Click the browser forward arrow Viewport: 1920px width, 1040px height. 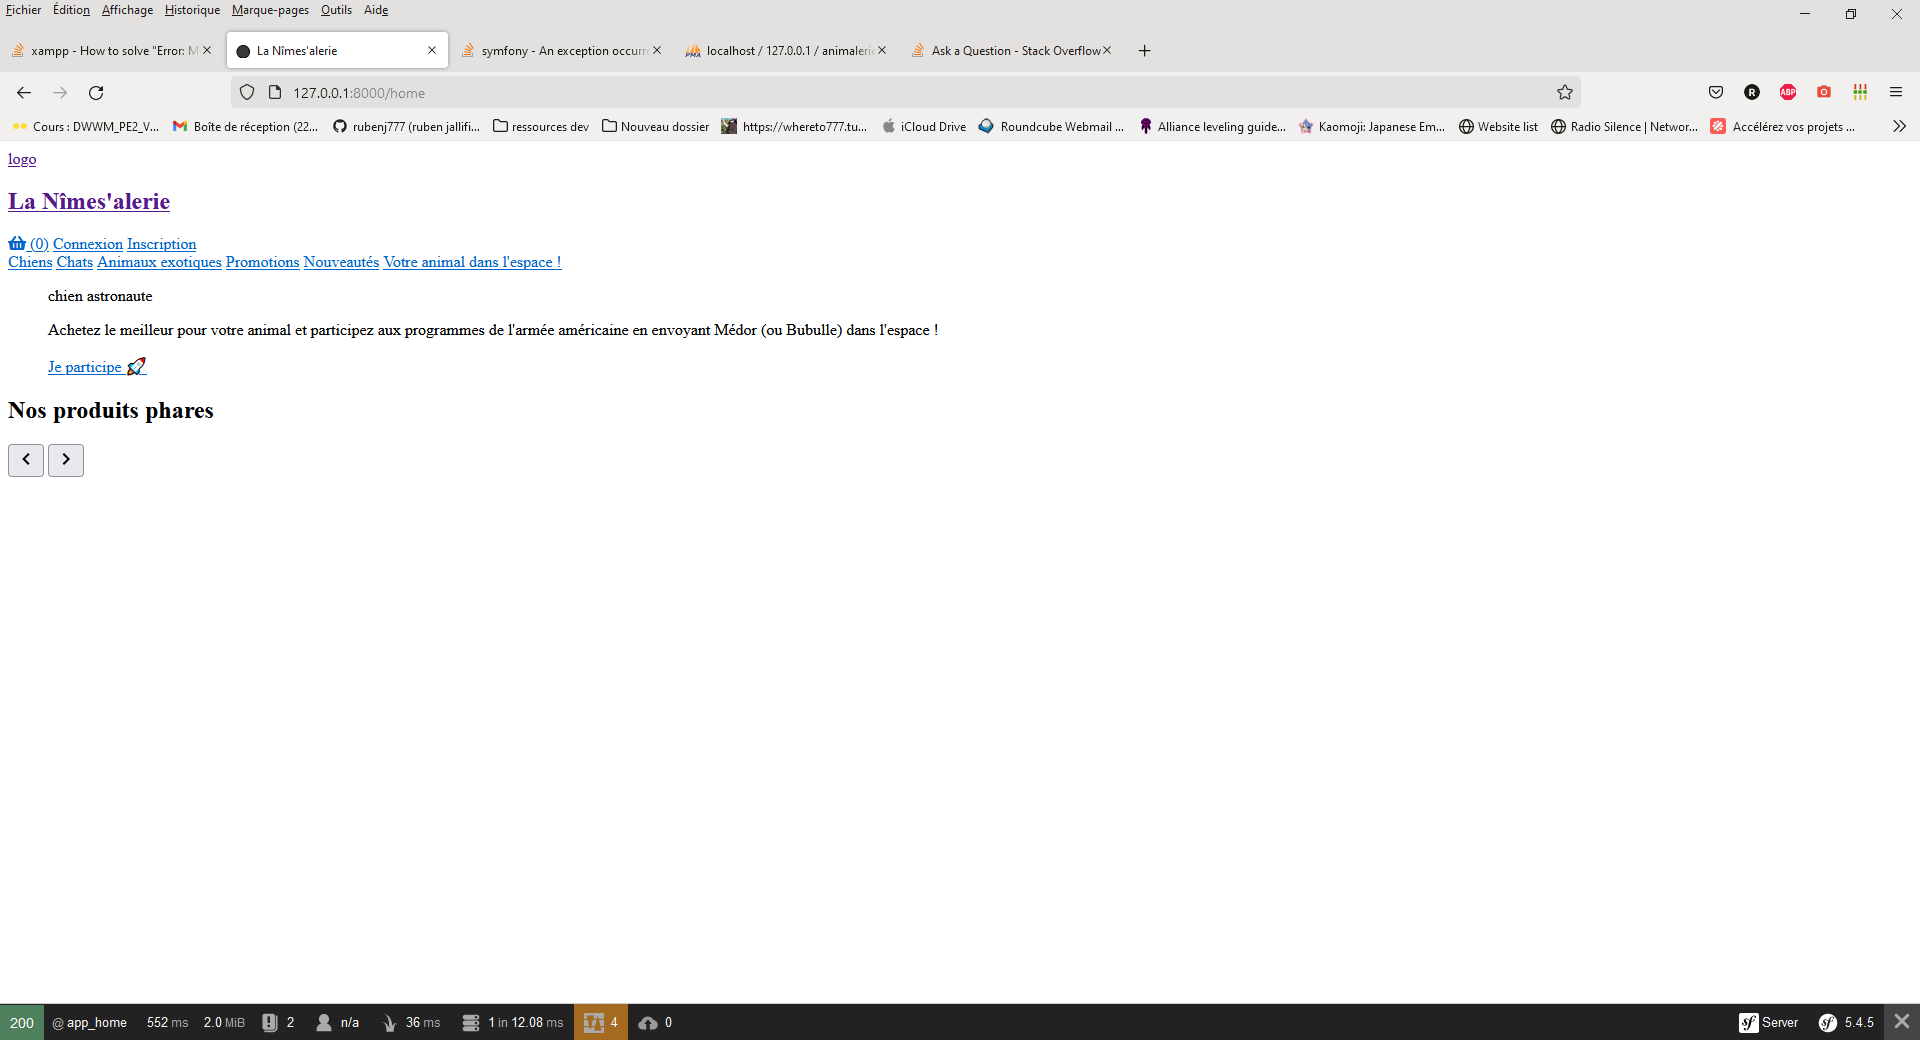point(60,93)
